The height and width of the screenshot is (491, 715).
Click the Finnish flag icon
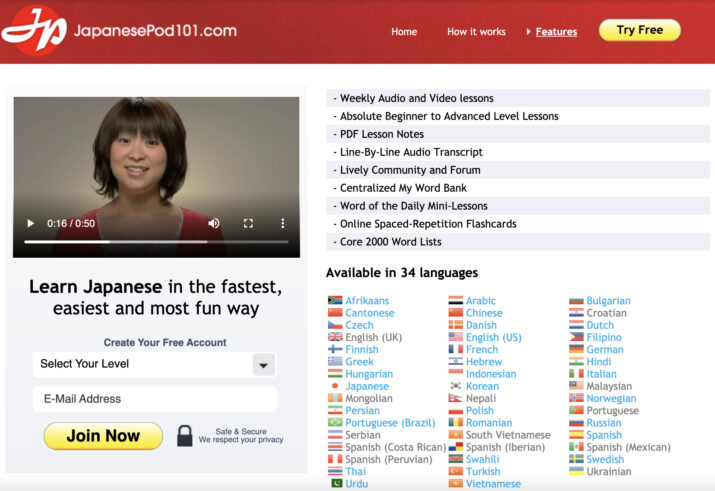pos(335,349)
